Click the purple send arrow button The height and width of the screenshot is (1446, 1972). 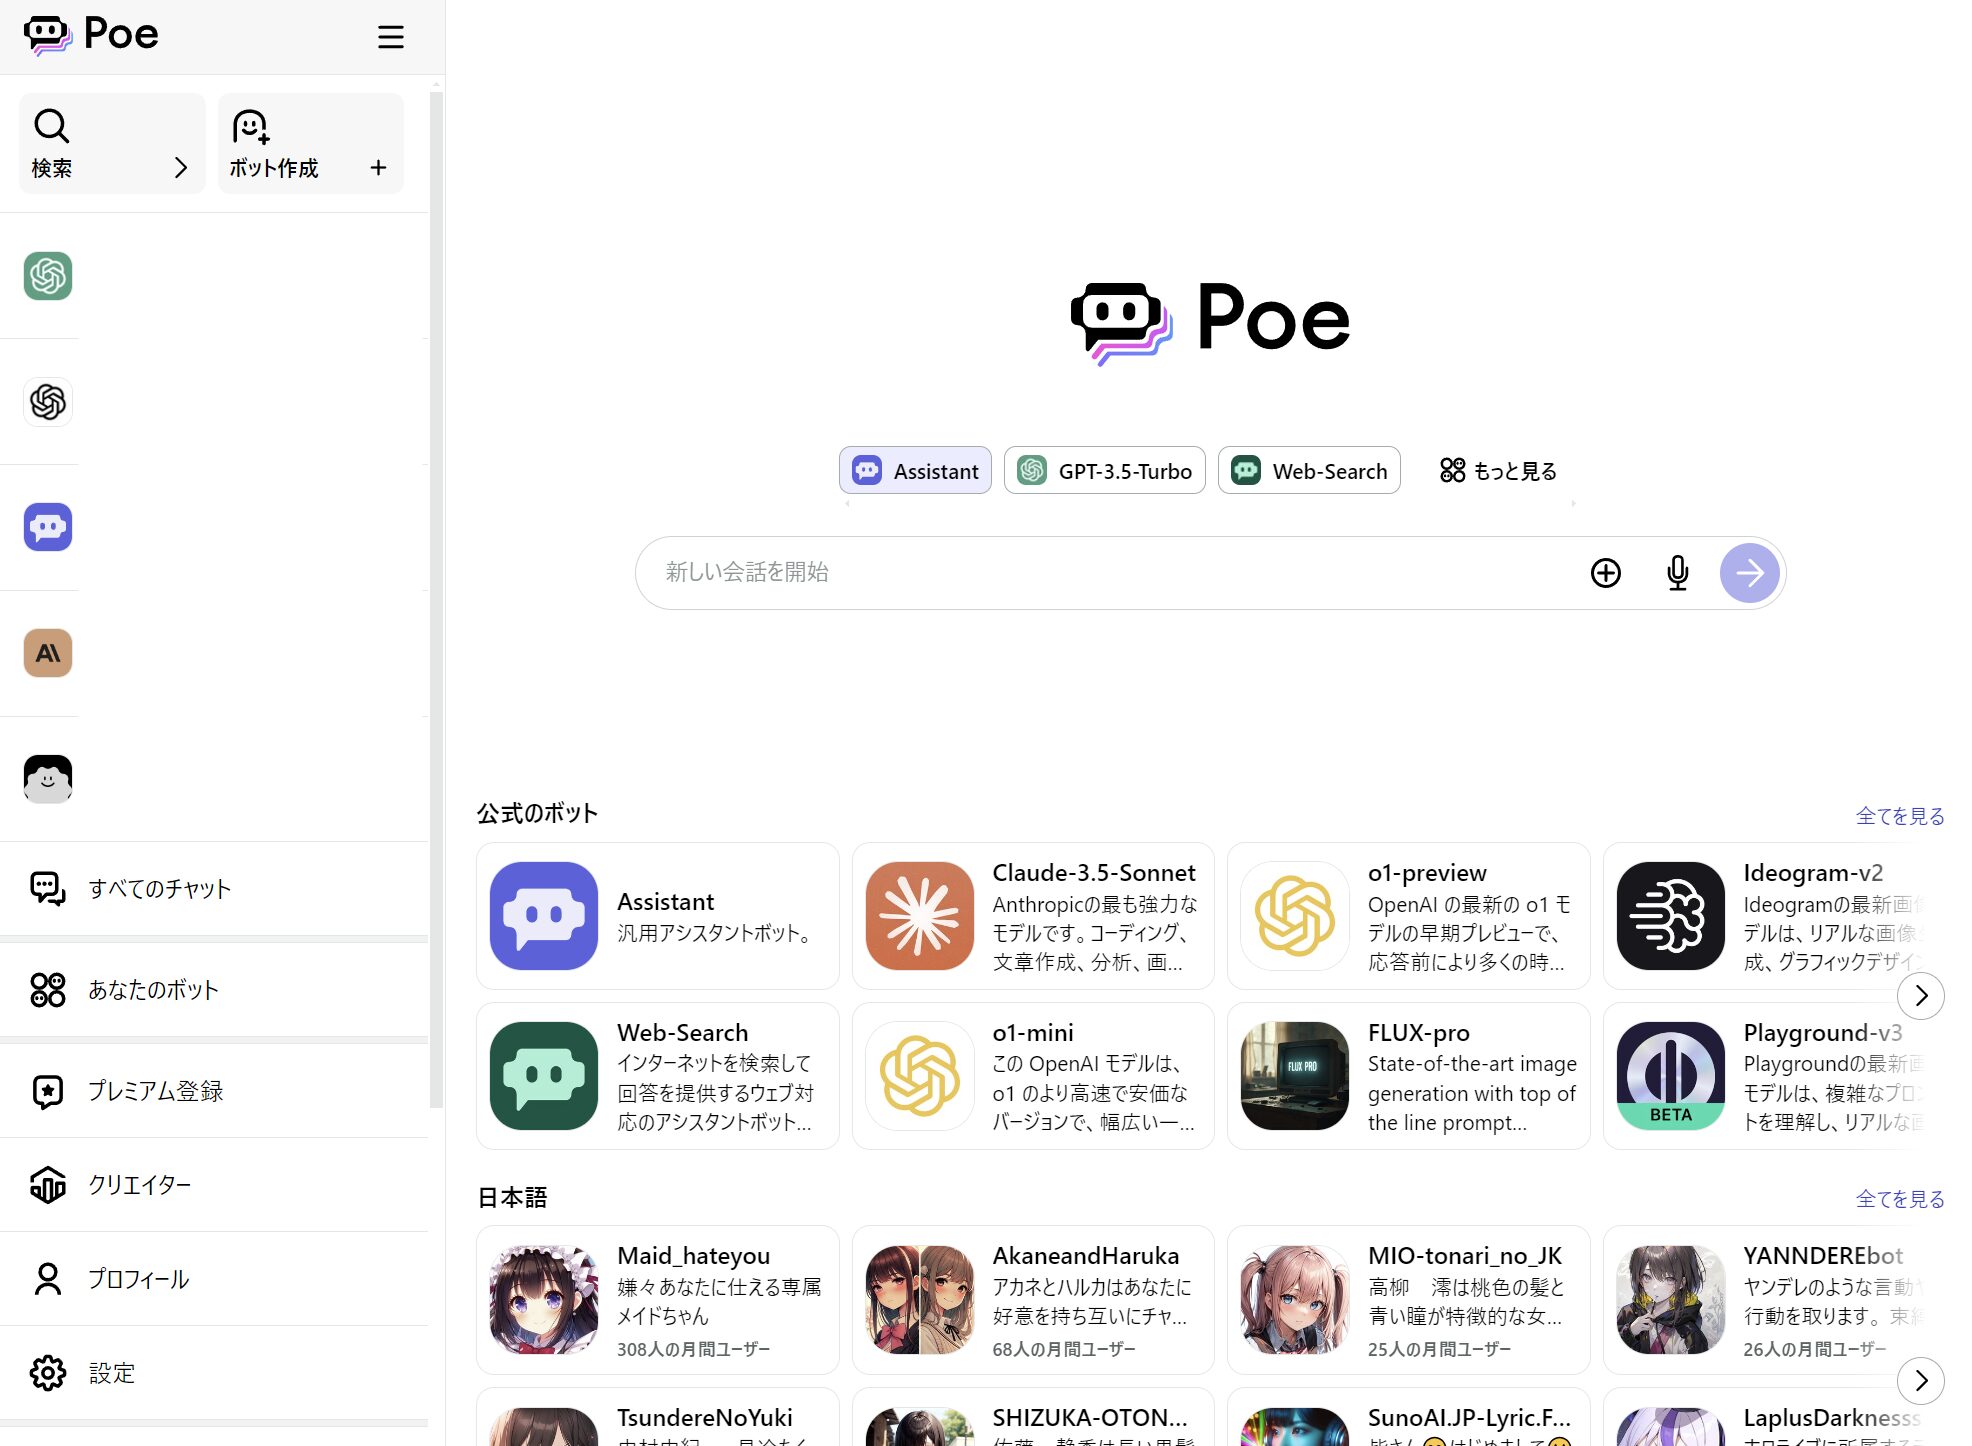pyautogui.click(x=1750, y=573)
